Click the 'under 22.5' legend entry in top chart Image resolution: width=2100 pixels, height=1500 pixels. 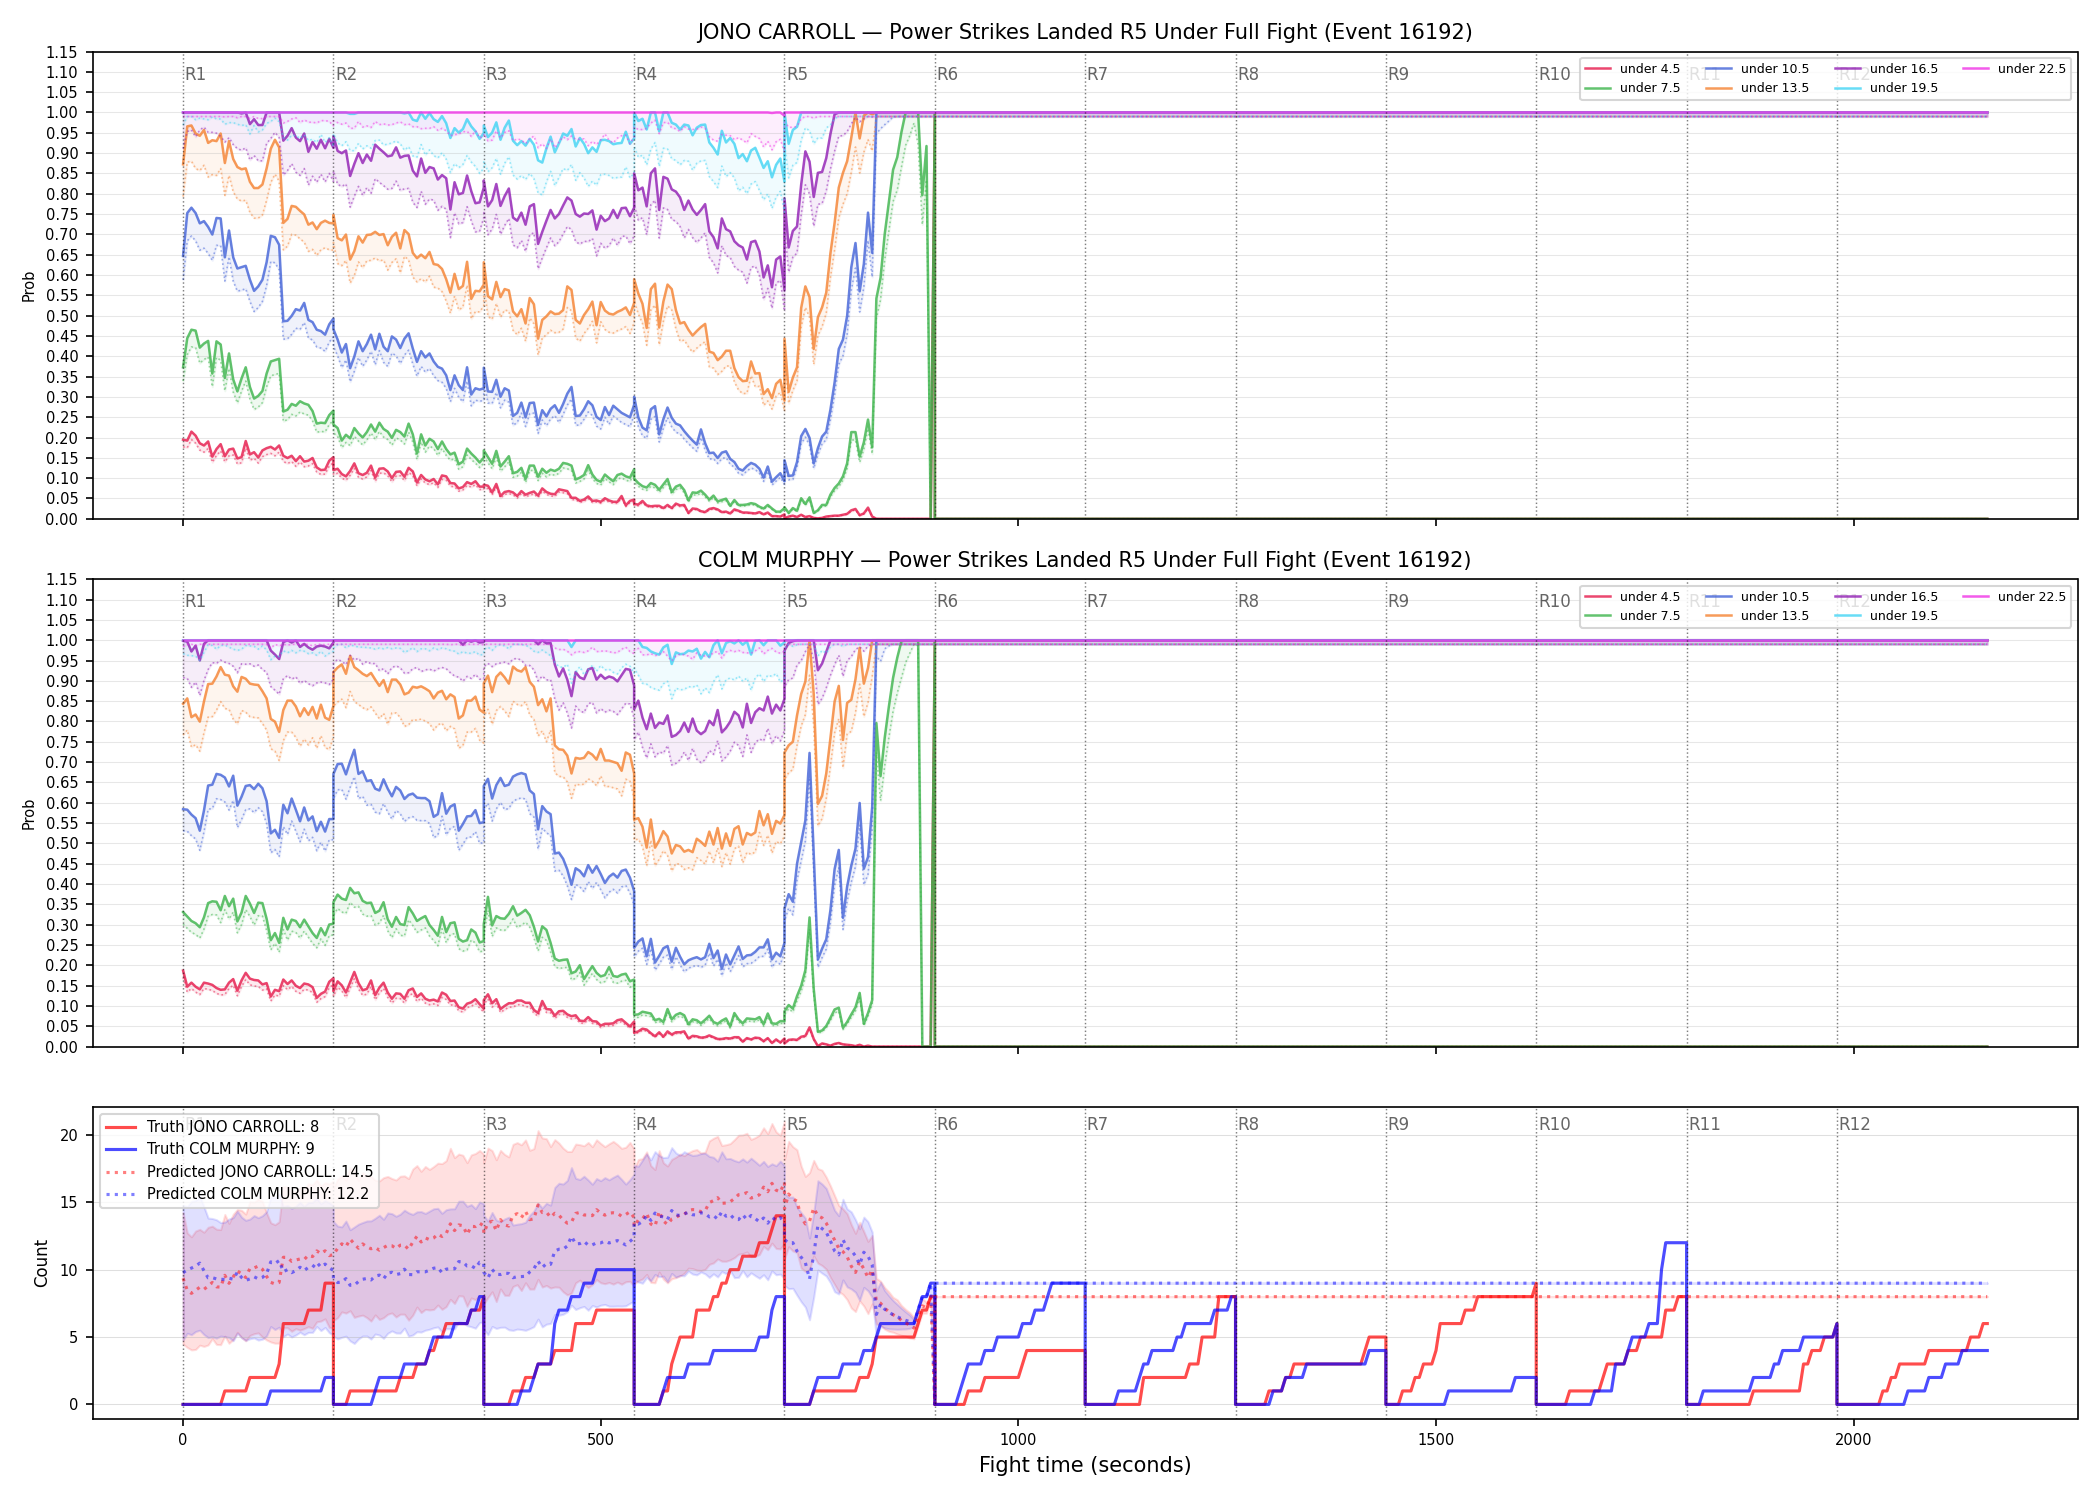[2014, 69]
